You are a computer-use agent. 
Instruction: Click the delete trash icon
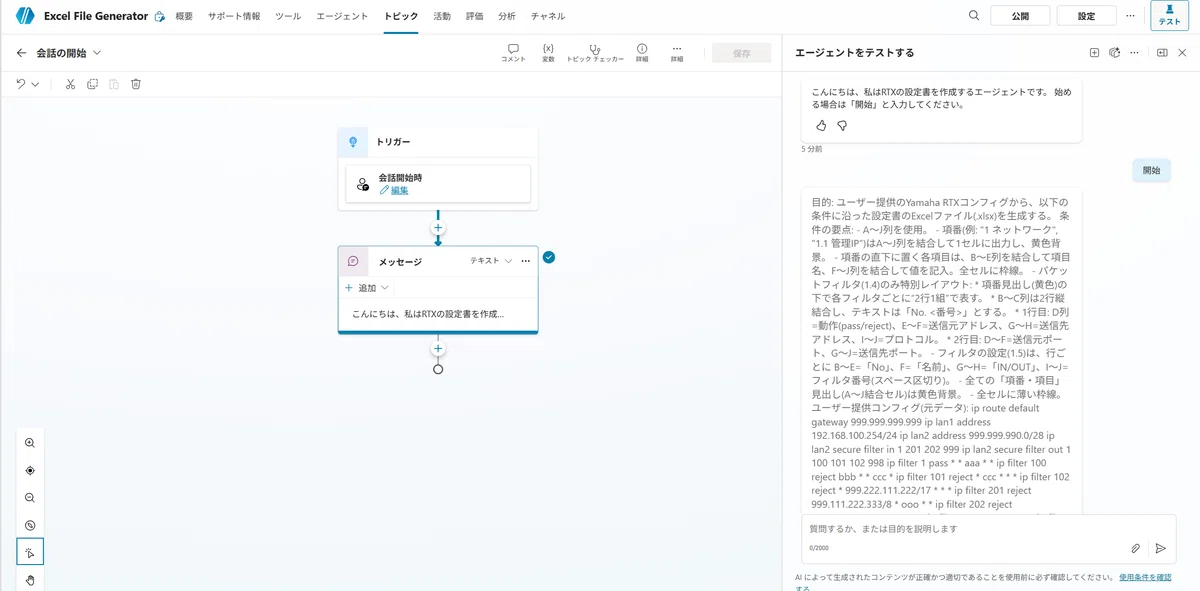coord(136,84)
